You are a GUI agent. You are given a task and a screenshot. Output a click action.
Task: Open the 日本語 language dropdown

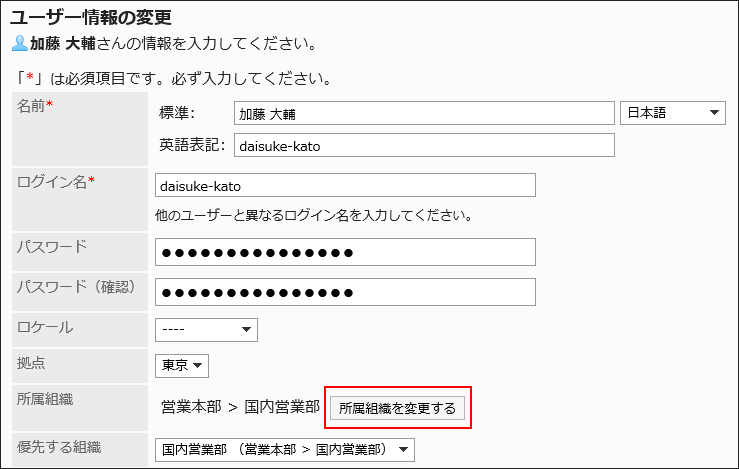coord(673,113)
